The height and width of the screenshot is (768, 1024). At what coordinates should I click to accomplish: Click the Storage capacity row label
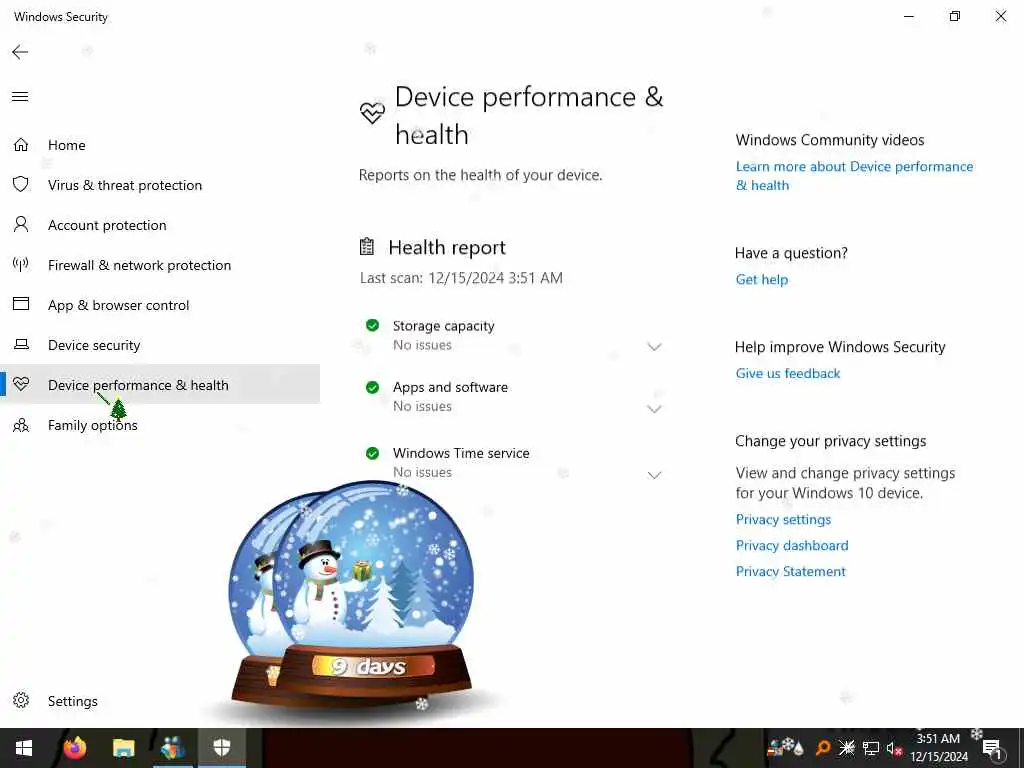443,326
